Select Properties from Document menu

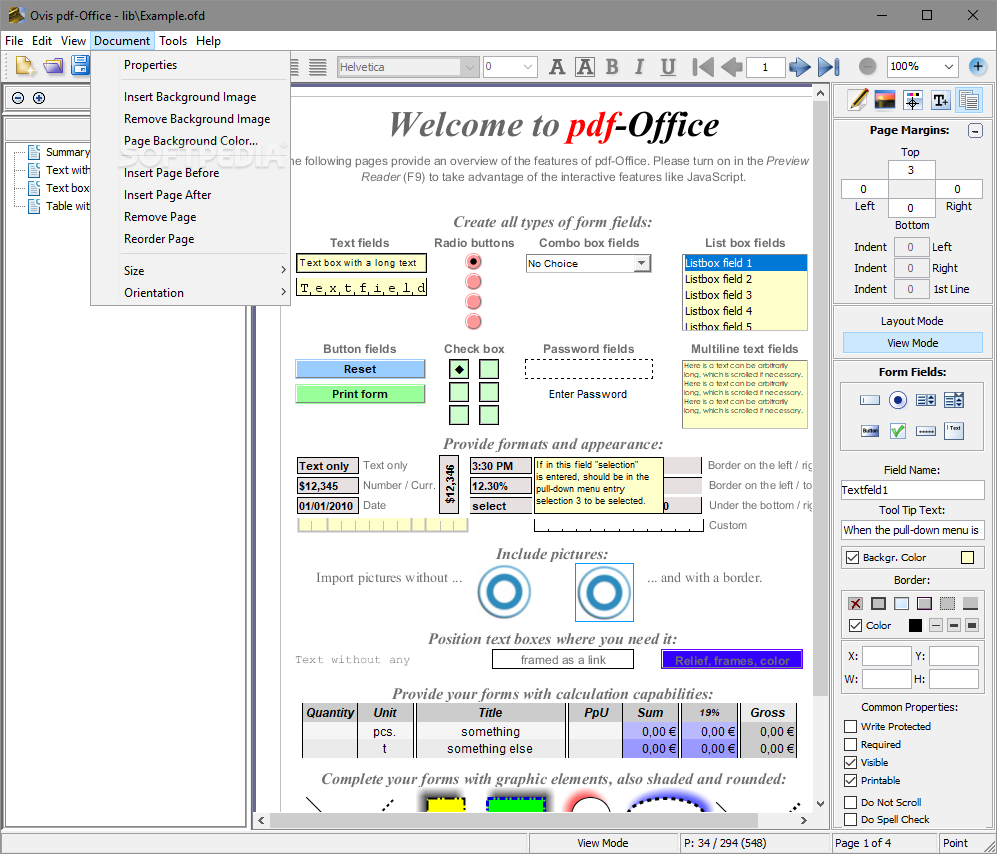click(x=191, y=65)
